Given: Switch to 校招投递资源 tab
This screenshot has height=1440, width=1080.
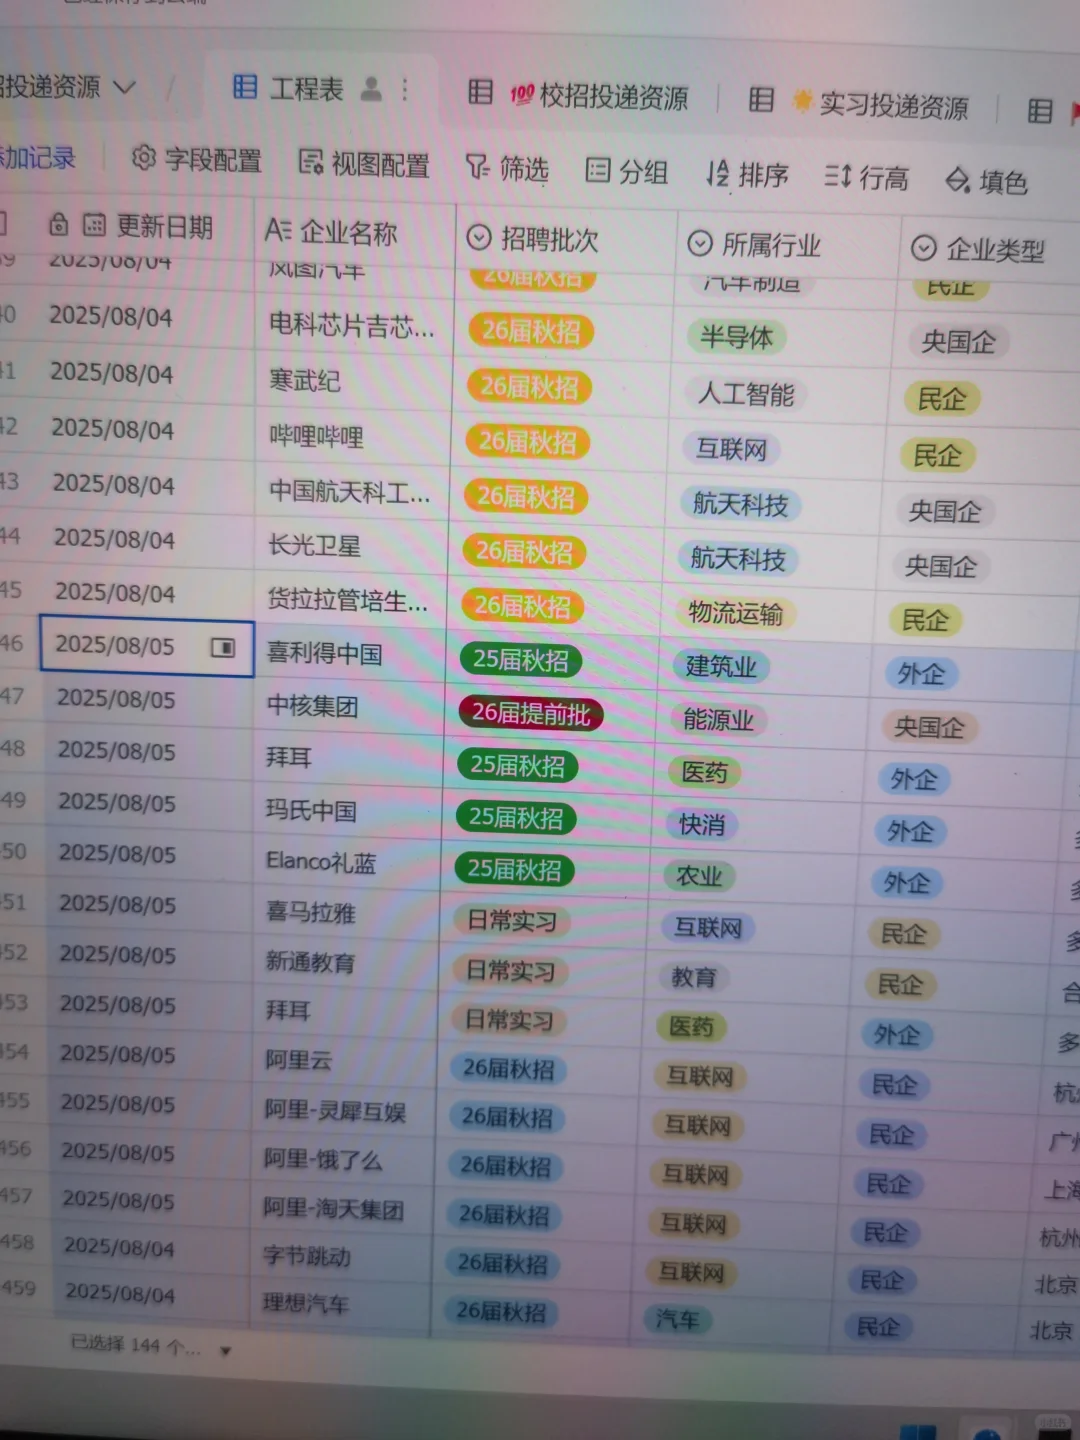Looking at the screenshot, I should click(613, 97).
